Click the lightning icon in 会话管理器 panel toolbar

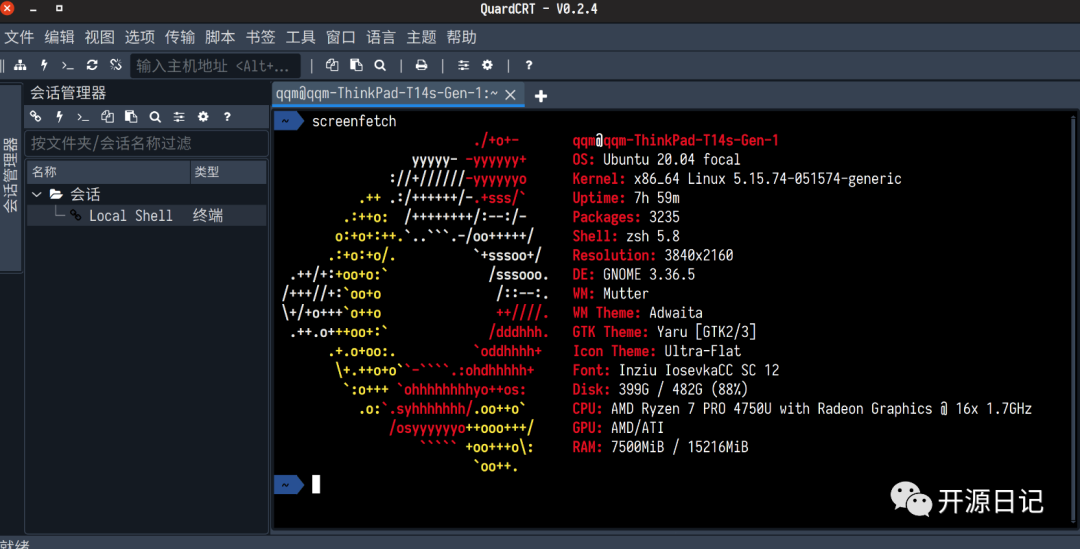(60, 116)
